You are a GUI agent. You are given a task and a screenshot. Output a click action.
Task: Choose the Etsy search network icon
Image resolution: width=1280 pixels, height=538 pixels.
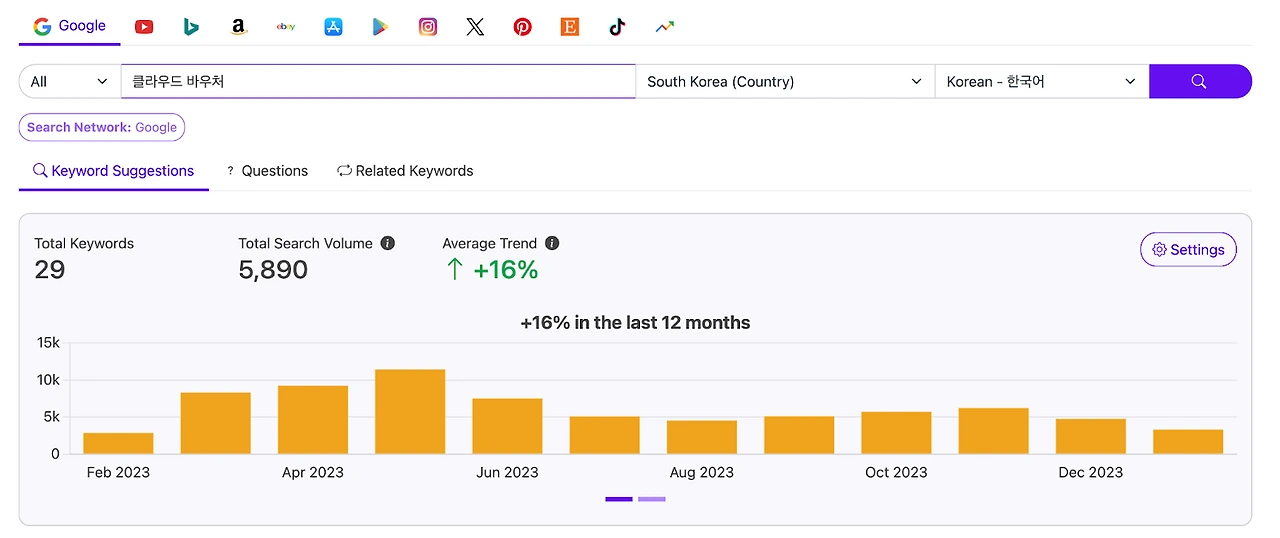pos(570,27)
